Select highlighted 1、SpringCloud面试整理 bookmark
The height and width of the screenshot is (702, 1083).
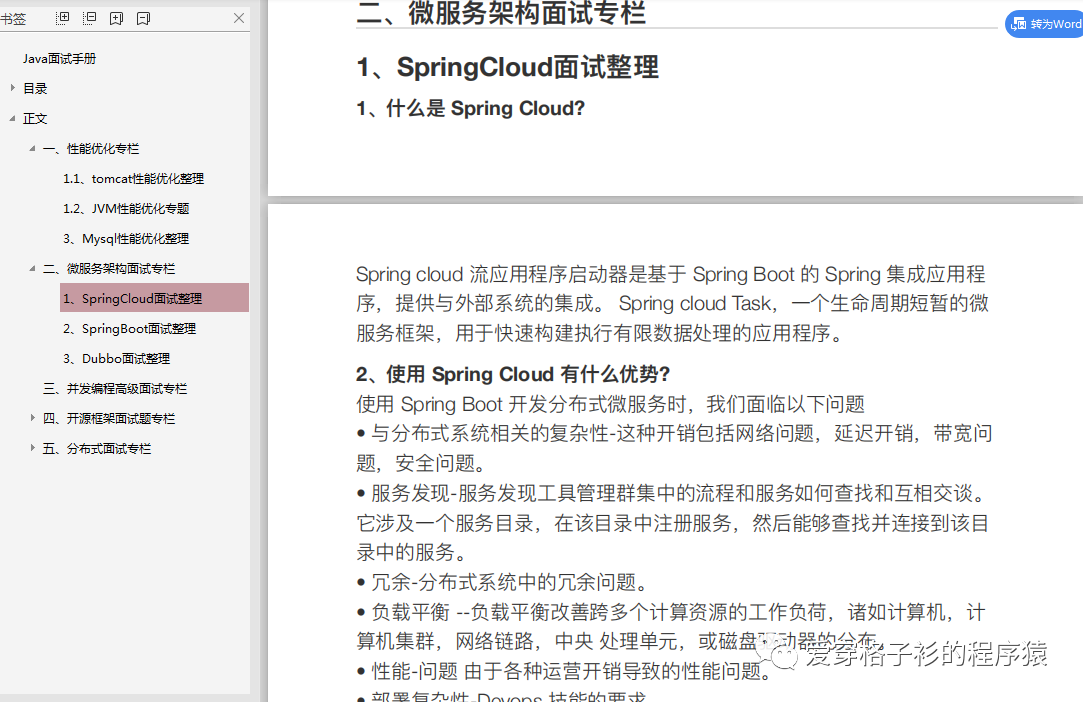click(154, 298)
